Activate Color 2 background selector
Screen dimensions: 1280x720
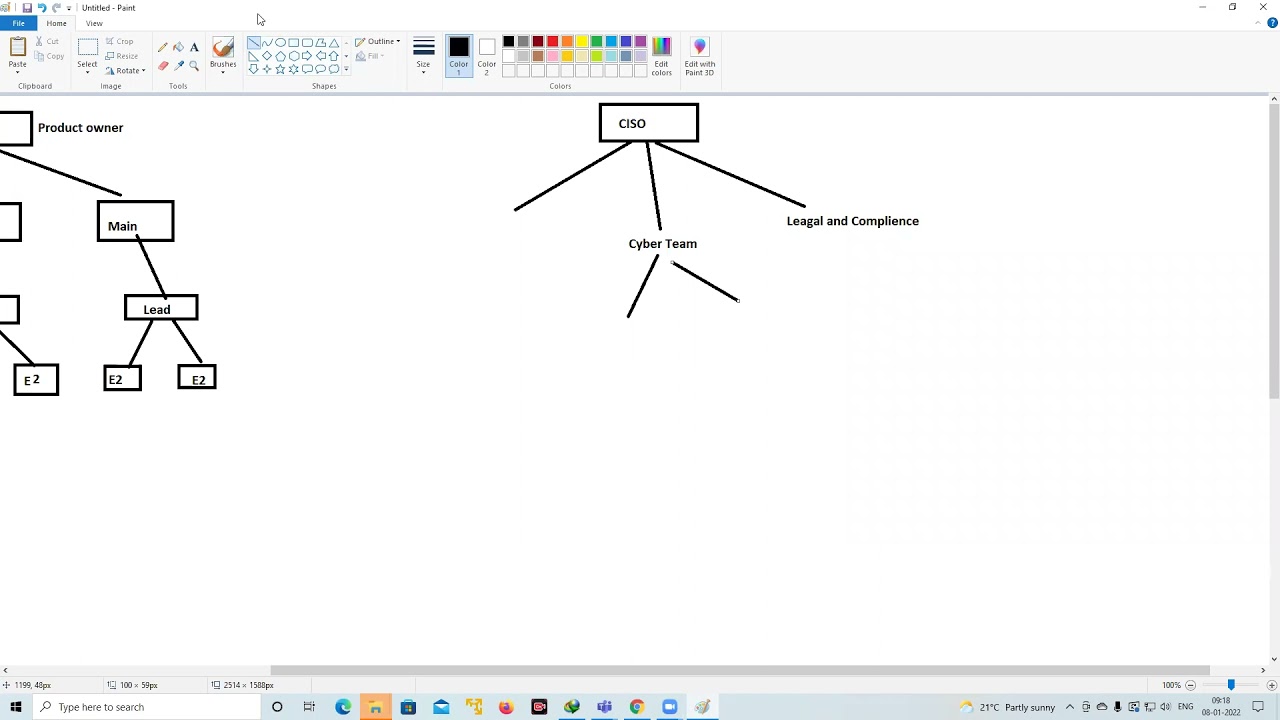coord(487,56)
